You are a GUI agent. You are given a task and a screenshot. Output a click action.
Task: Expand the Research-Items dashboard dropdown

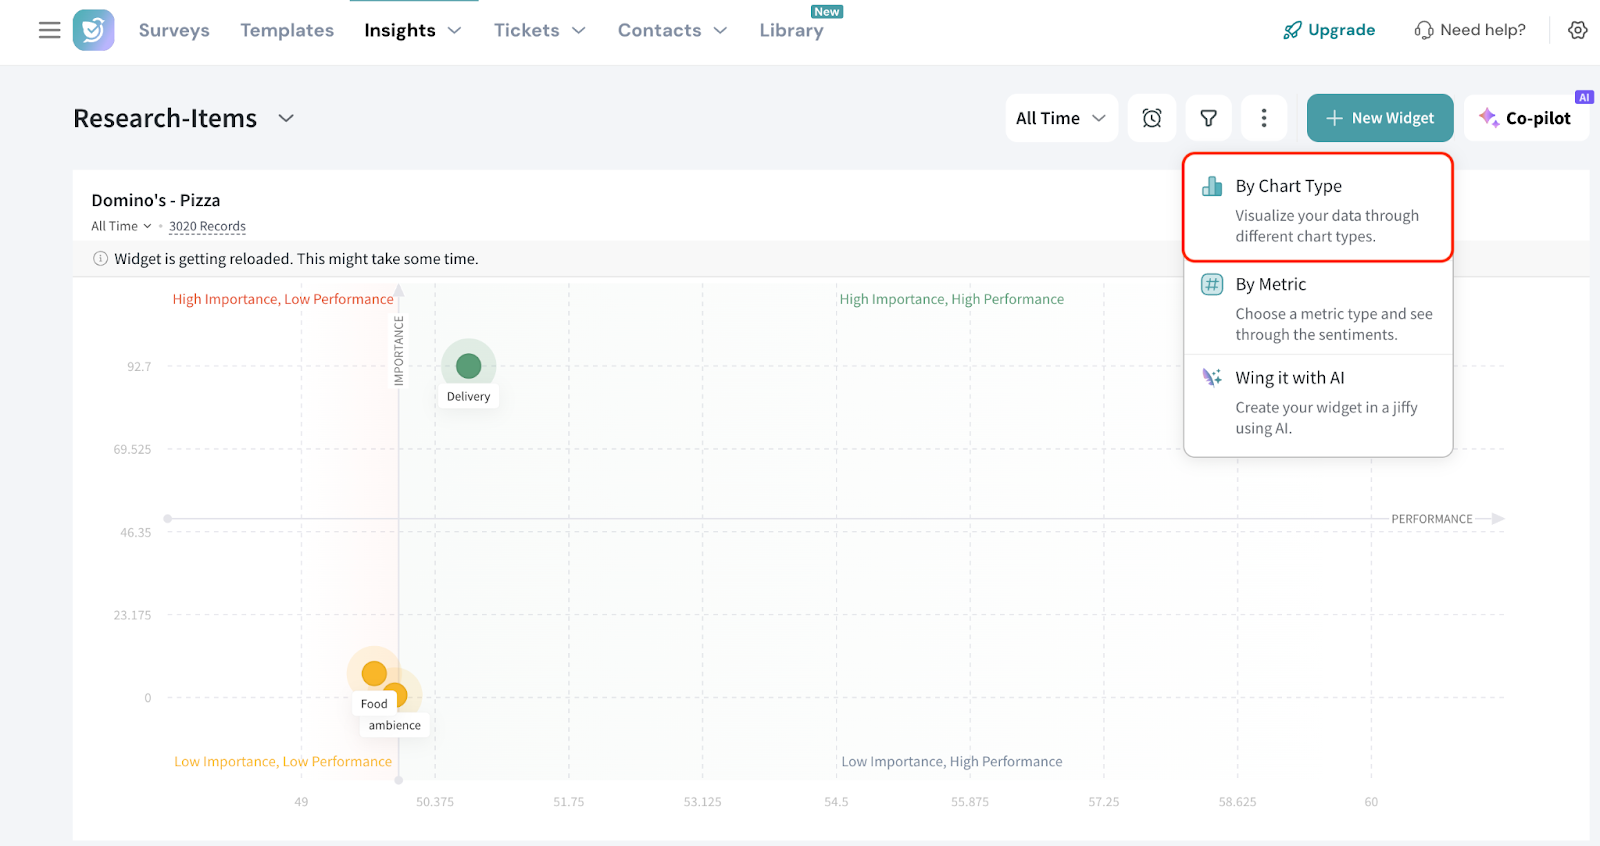tap(286, 118)
